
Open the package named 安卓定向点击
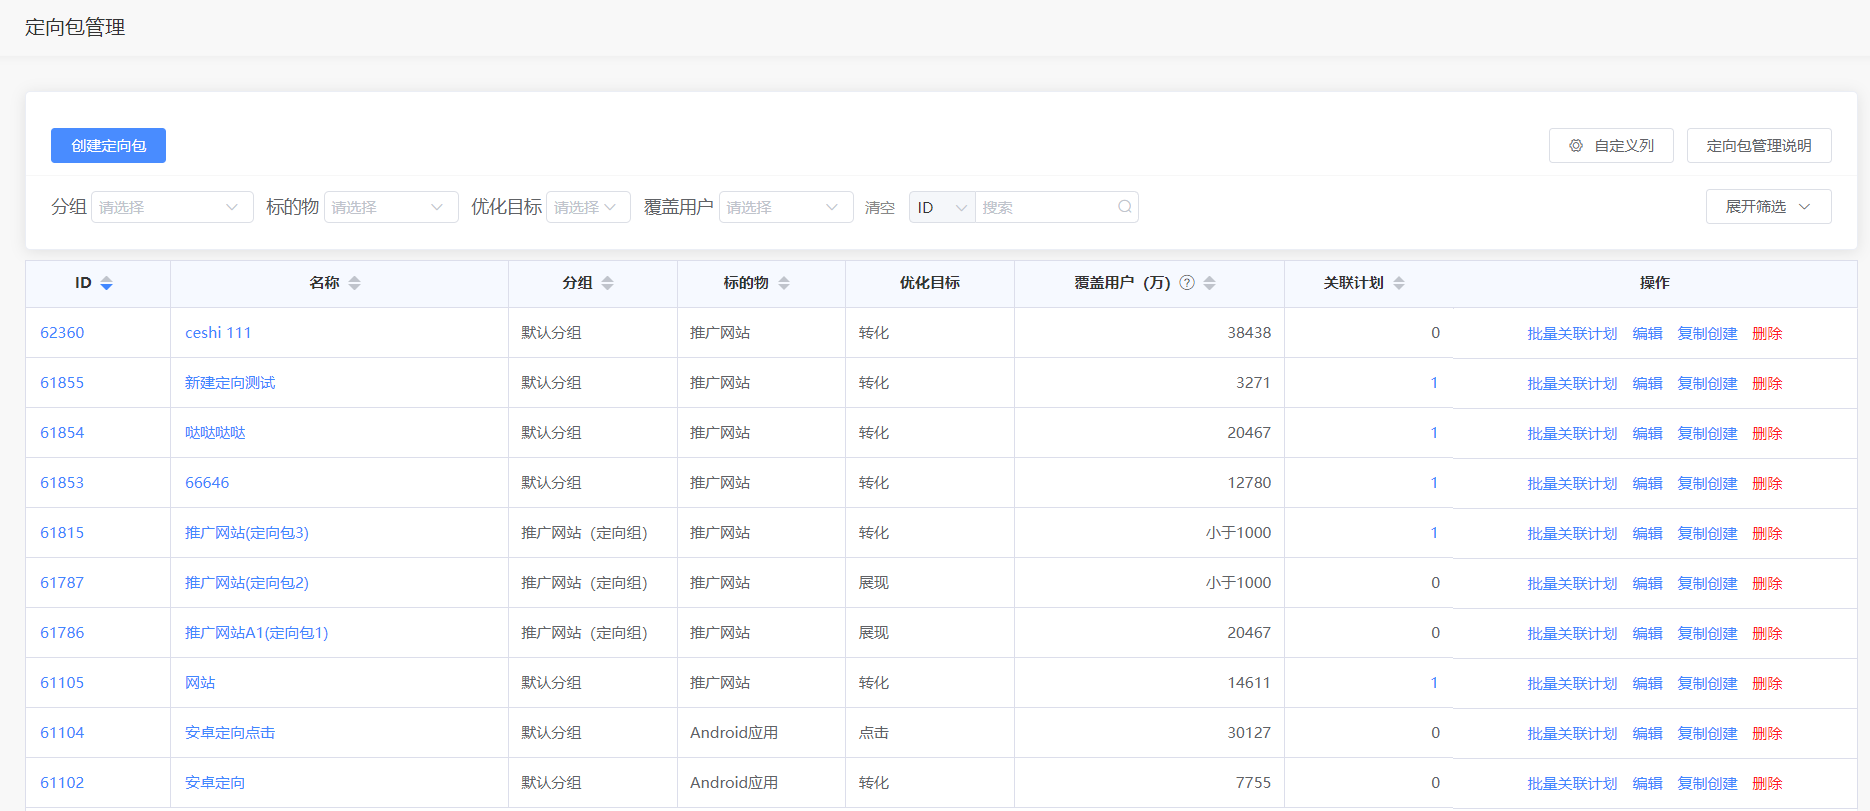230,733
